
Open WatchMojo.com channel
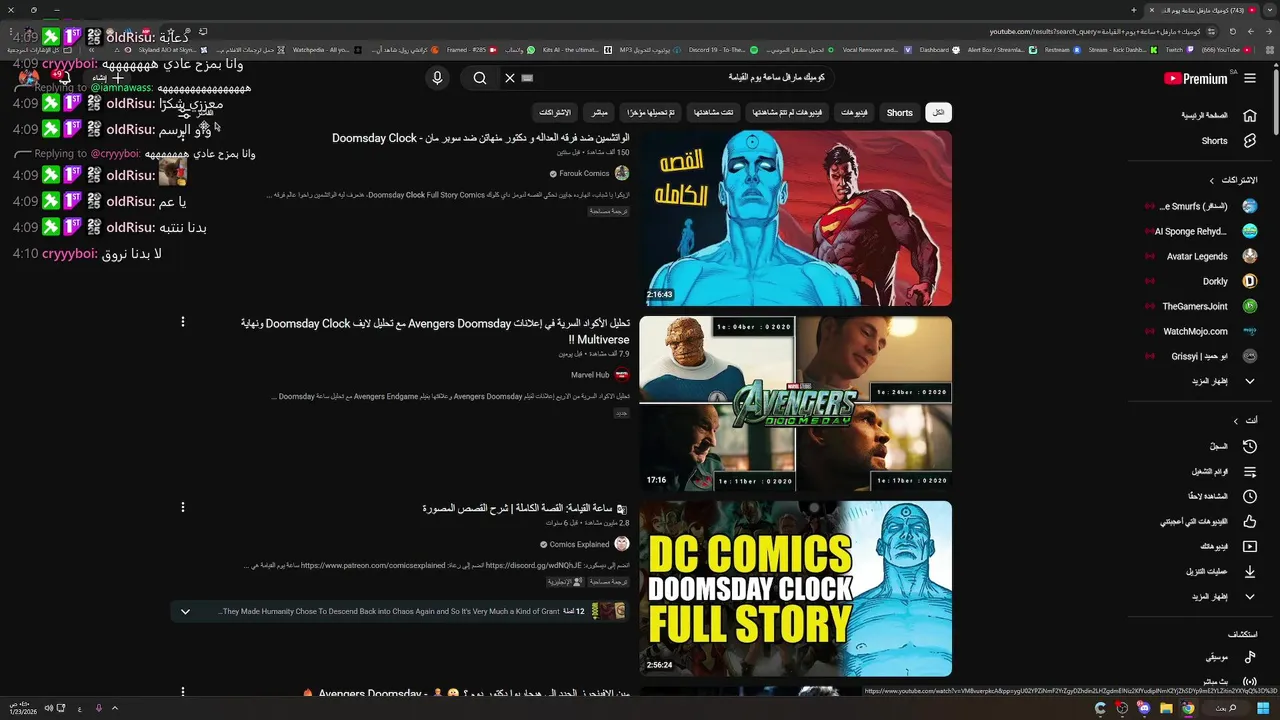click(1200, 331)
